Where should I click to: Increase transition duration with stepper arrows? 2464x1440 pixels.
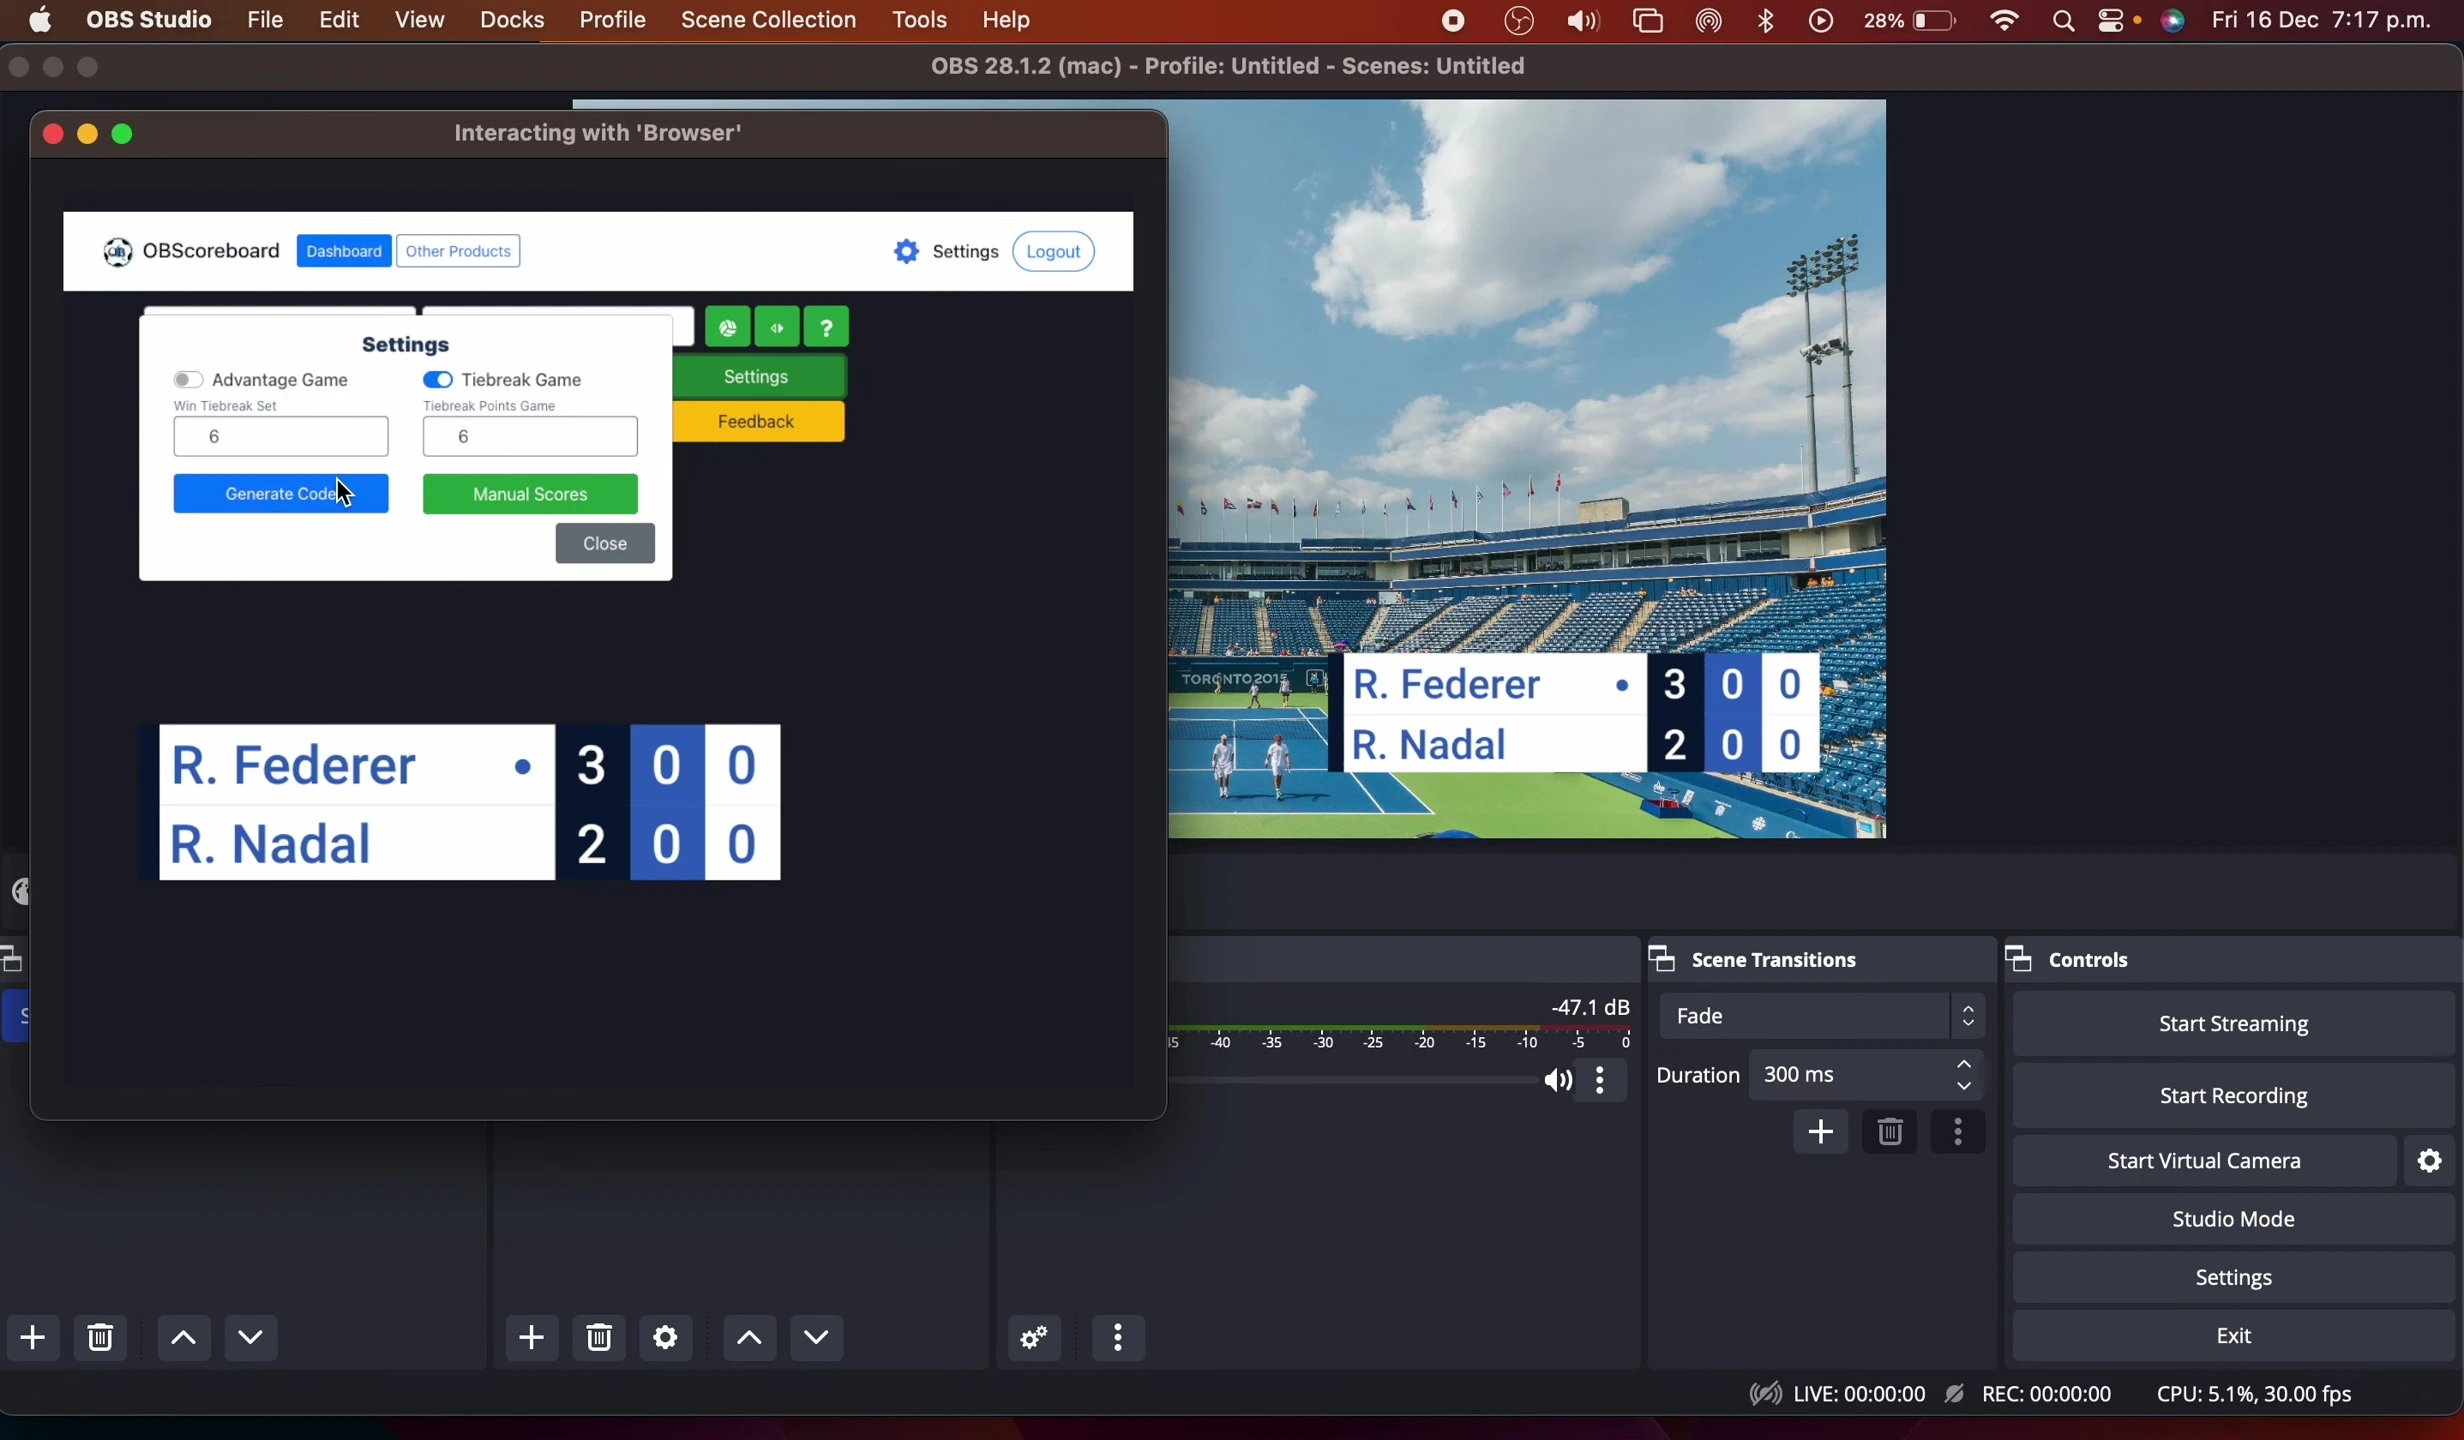point(1962,1065)
